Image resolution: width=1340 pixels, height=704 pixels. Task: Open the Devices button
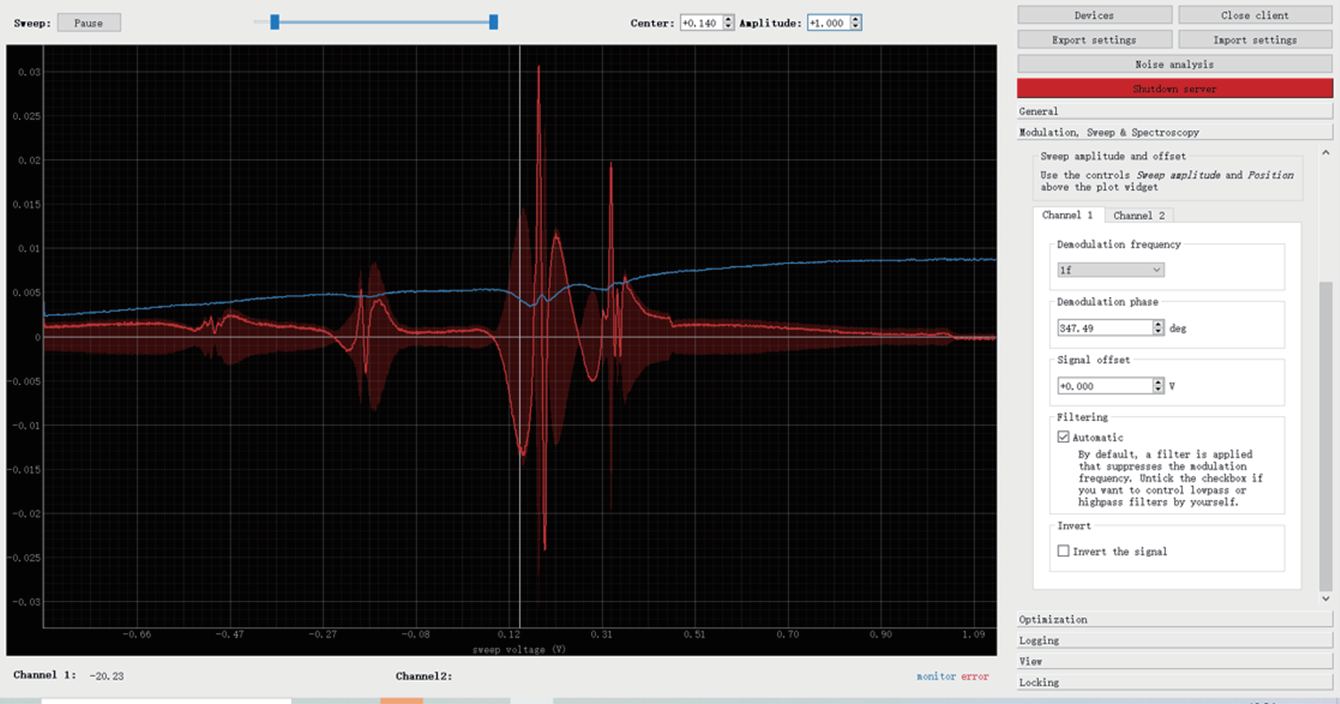coord(1094,15)
